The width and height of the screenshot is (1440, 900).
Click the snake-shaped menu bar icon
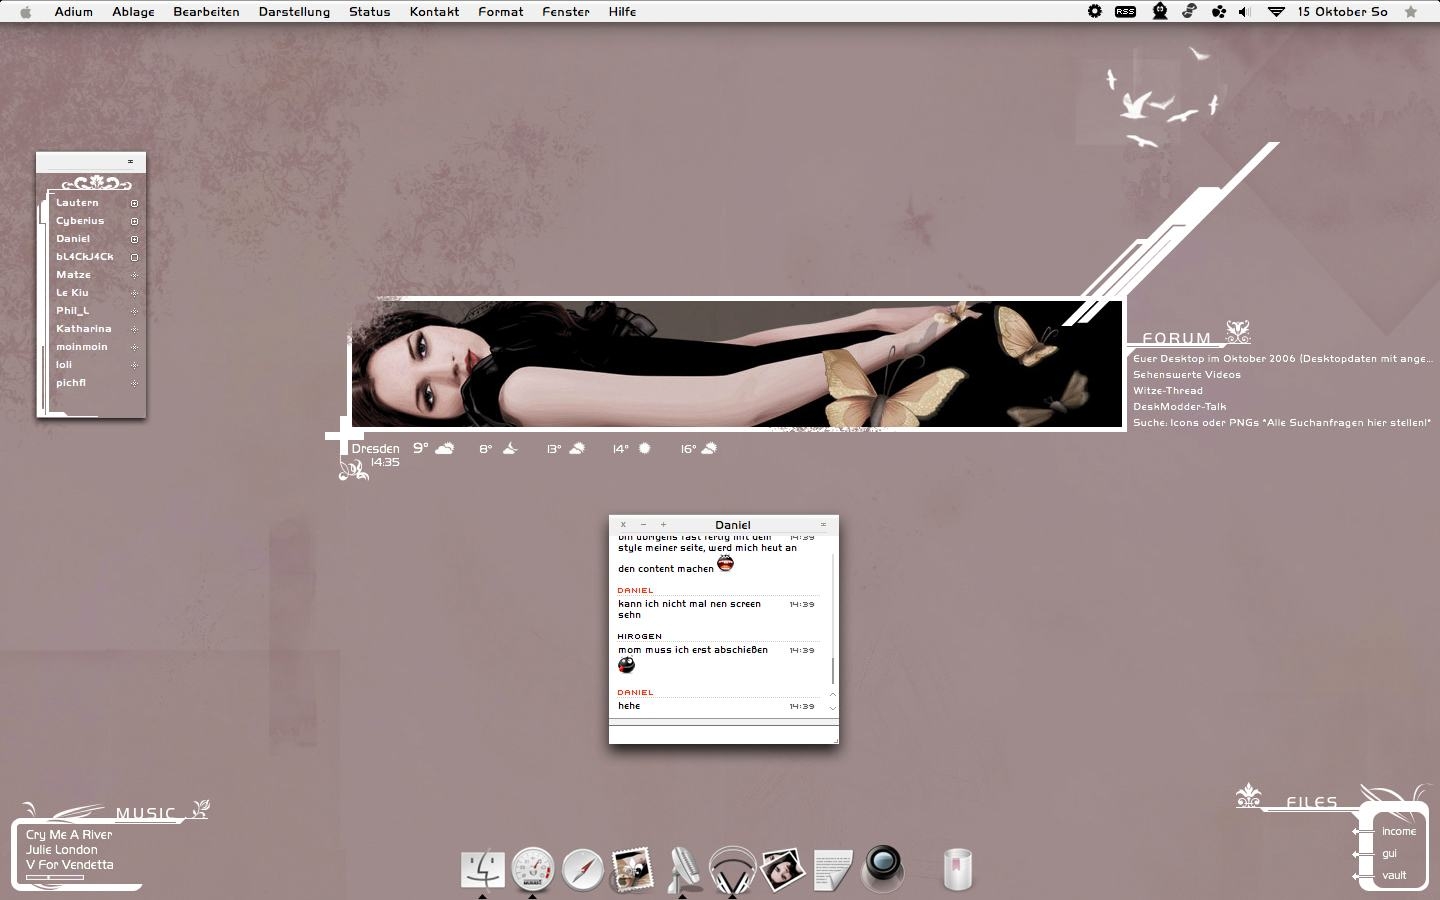(1189, 12)
